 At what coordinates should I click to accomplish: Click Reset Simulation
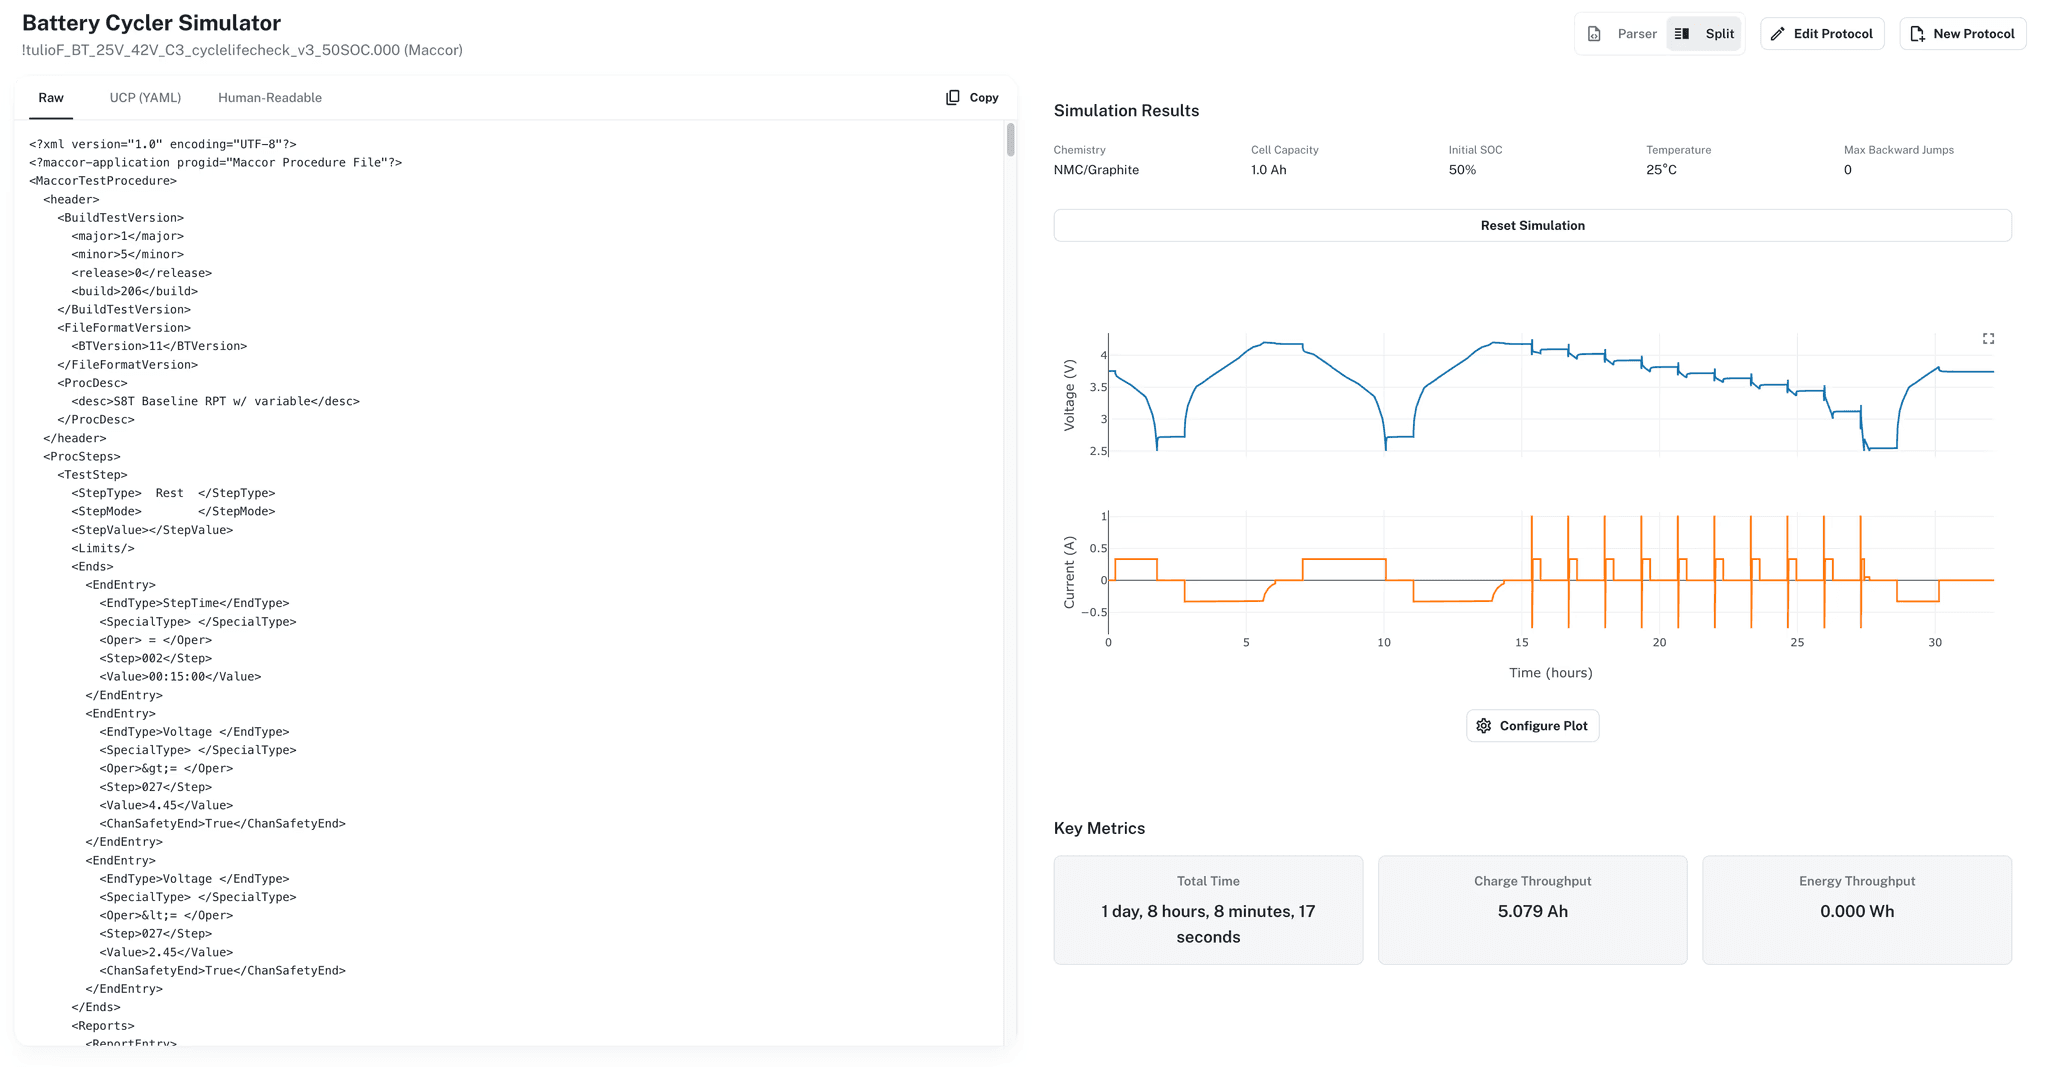point(1532,225)
